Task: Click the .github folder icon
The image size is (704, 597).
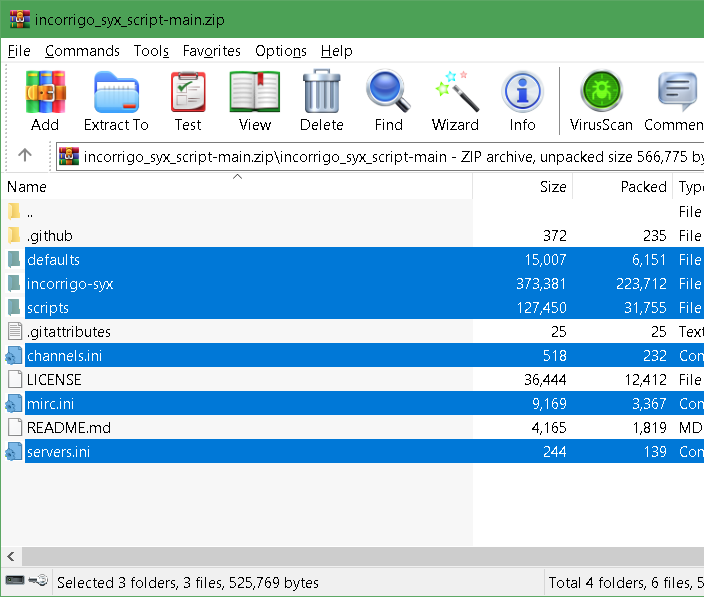Action: click(x=14, y=235)
